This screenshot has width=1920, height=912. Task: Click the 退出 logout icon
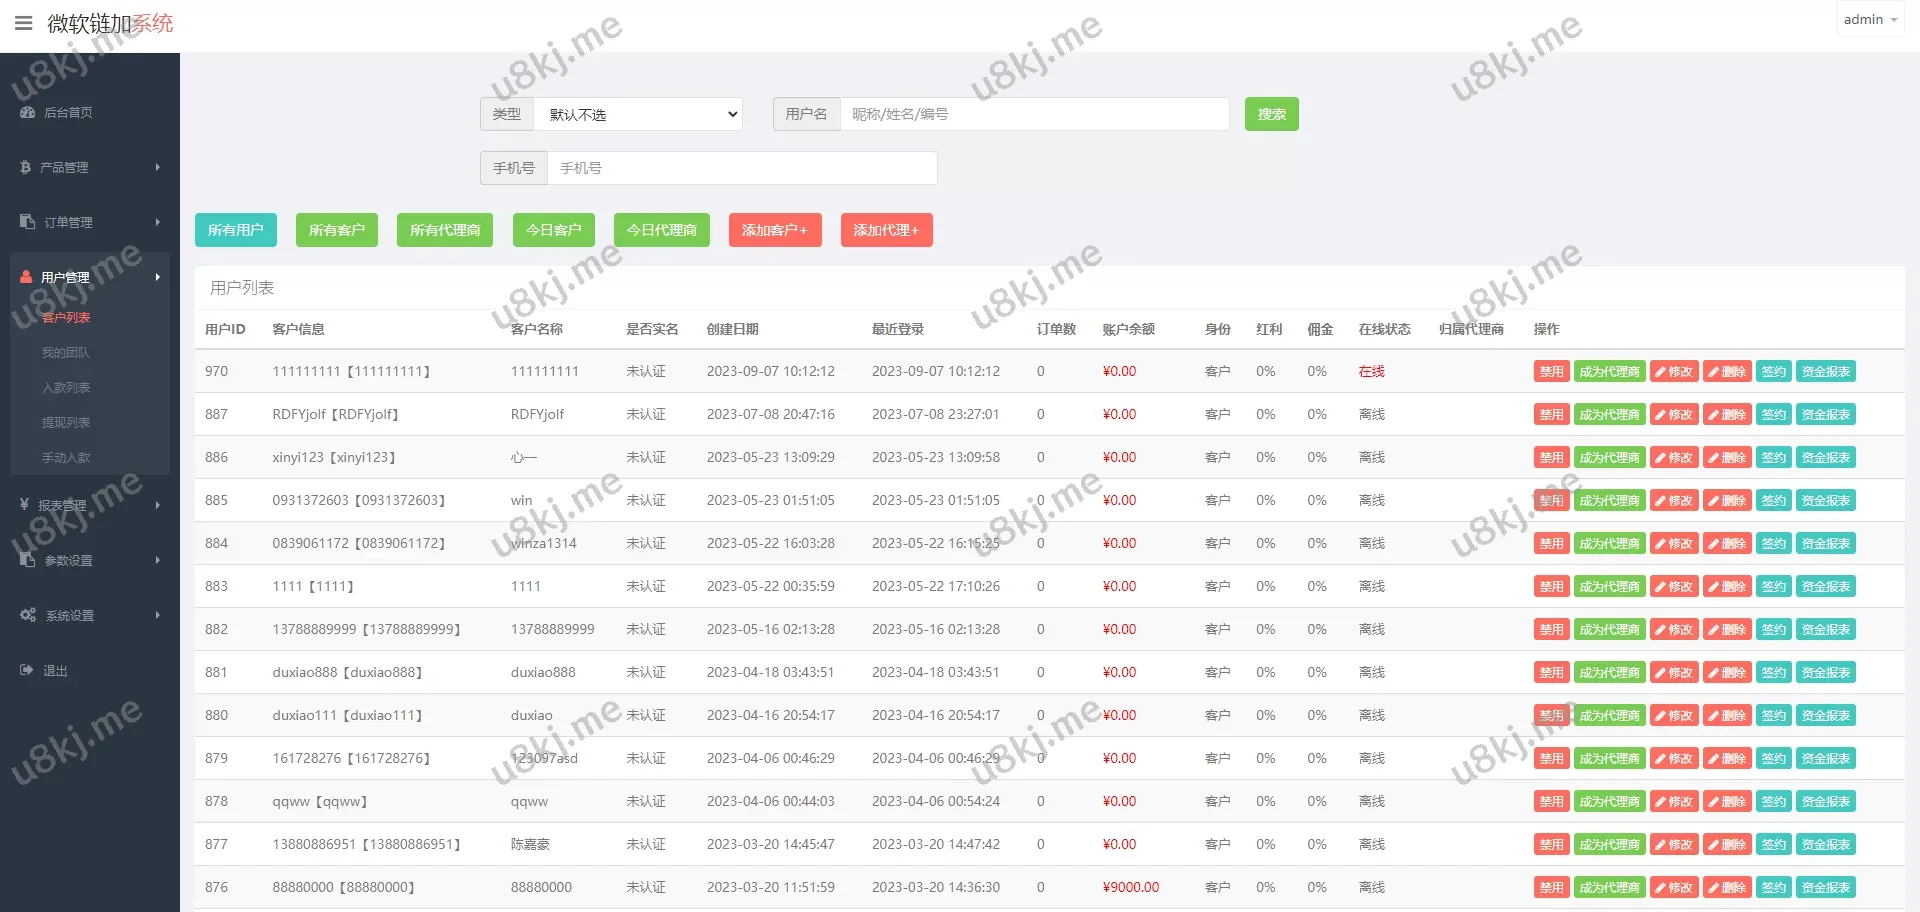pos(26,670)
